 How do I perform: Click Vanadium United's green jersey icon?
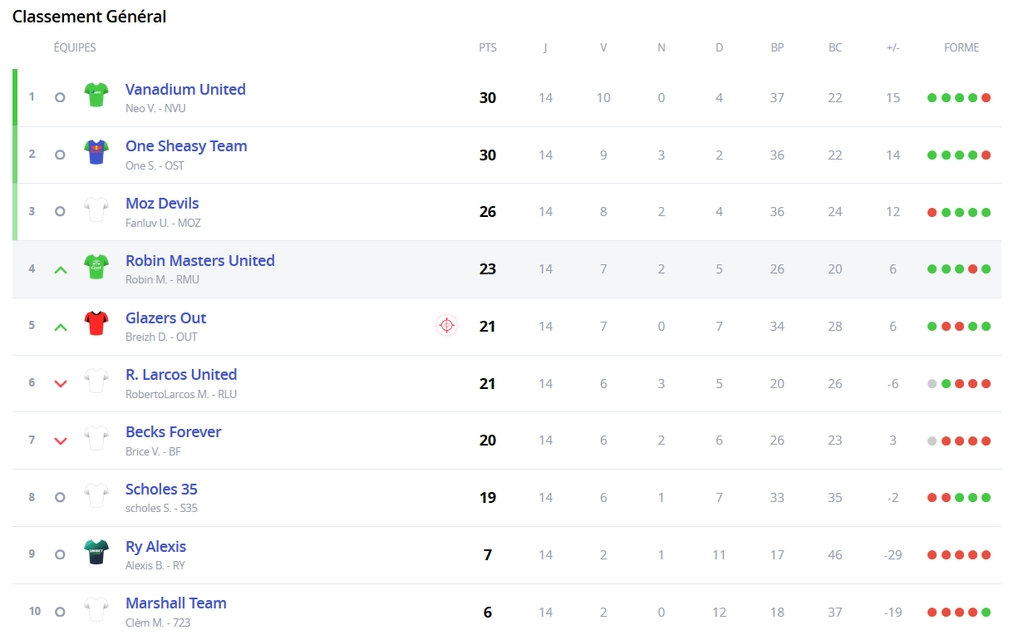coord(96,95)
